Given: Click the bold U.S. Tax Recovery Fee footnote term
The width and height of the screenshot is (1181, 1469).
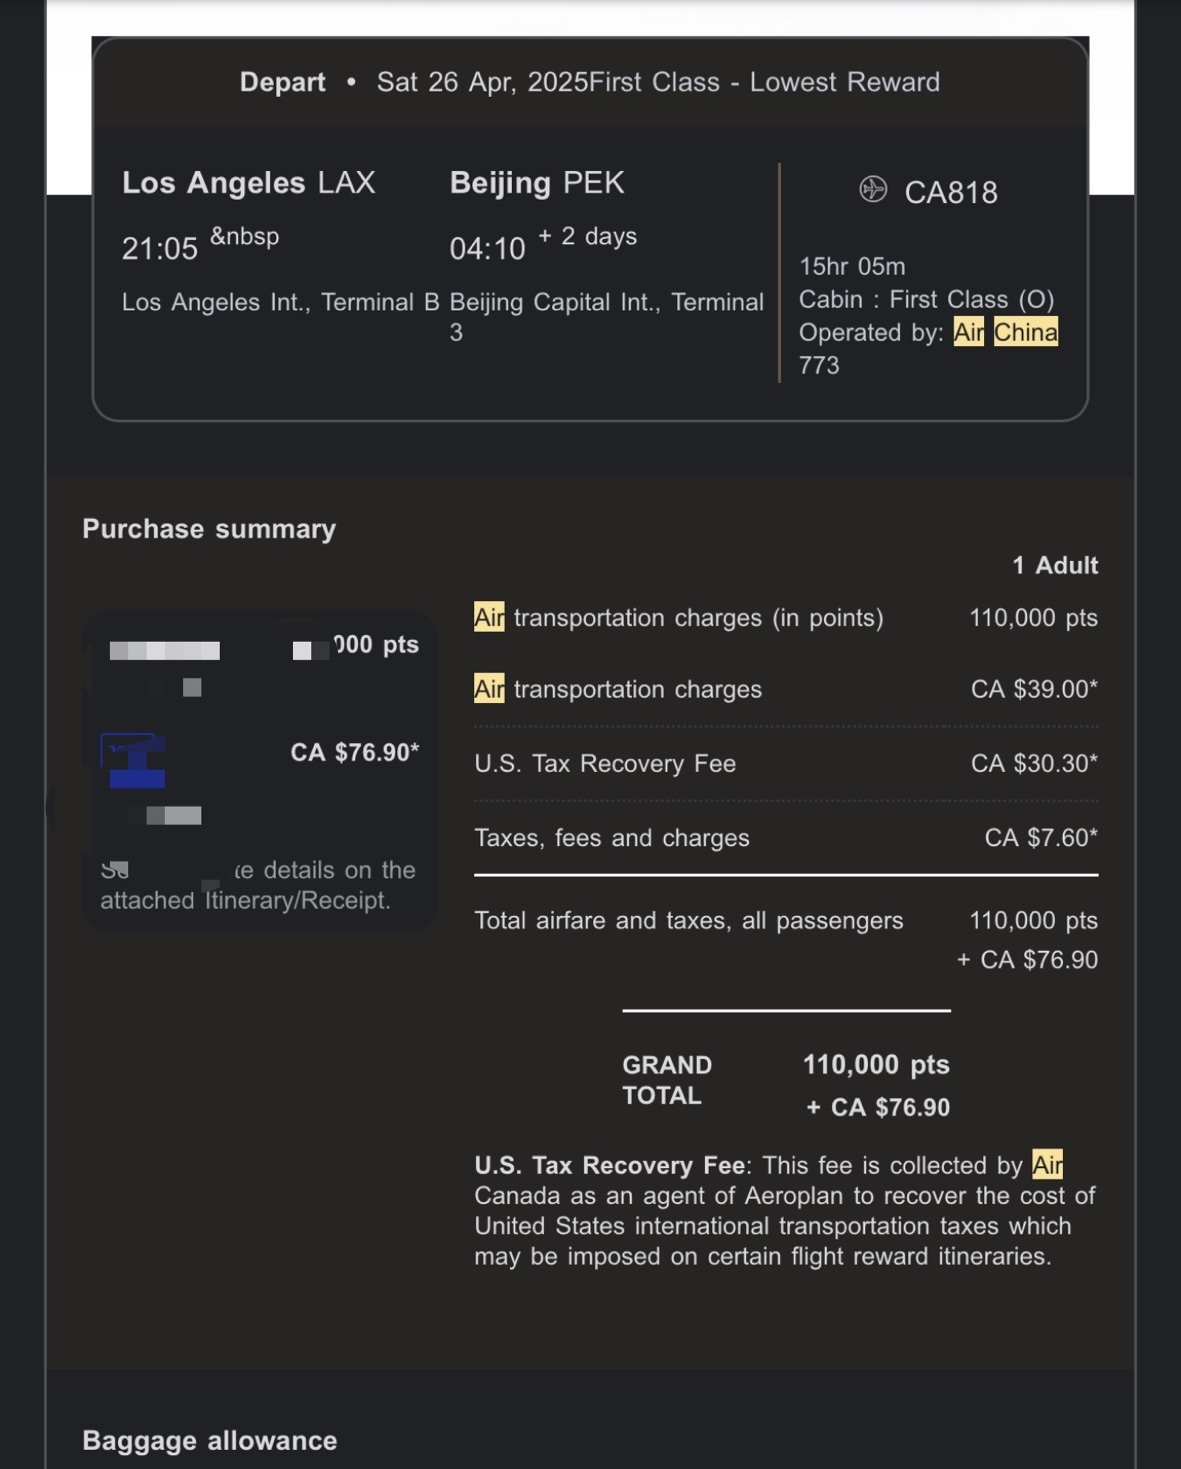Looking at the screenshot, I should click(x=609, y=1166).
